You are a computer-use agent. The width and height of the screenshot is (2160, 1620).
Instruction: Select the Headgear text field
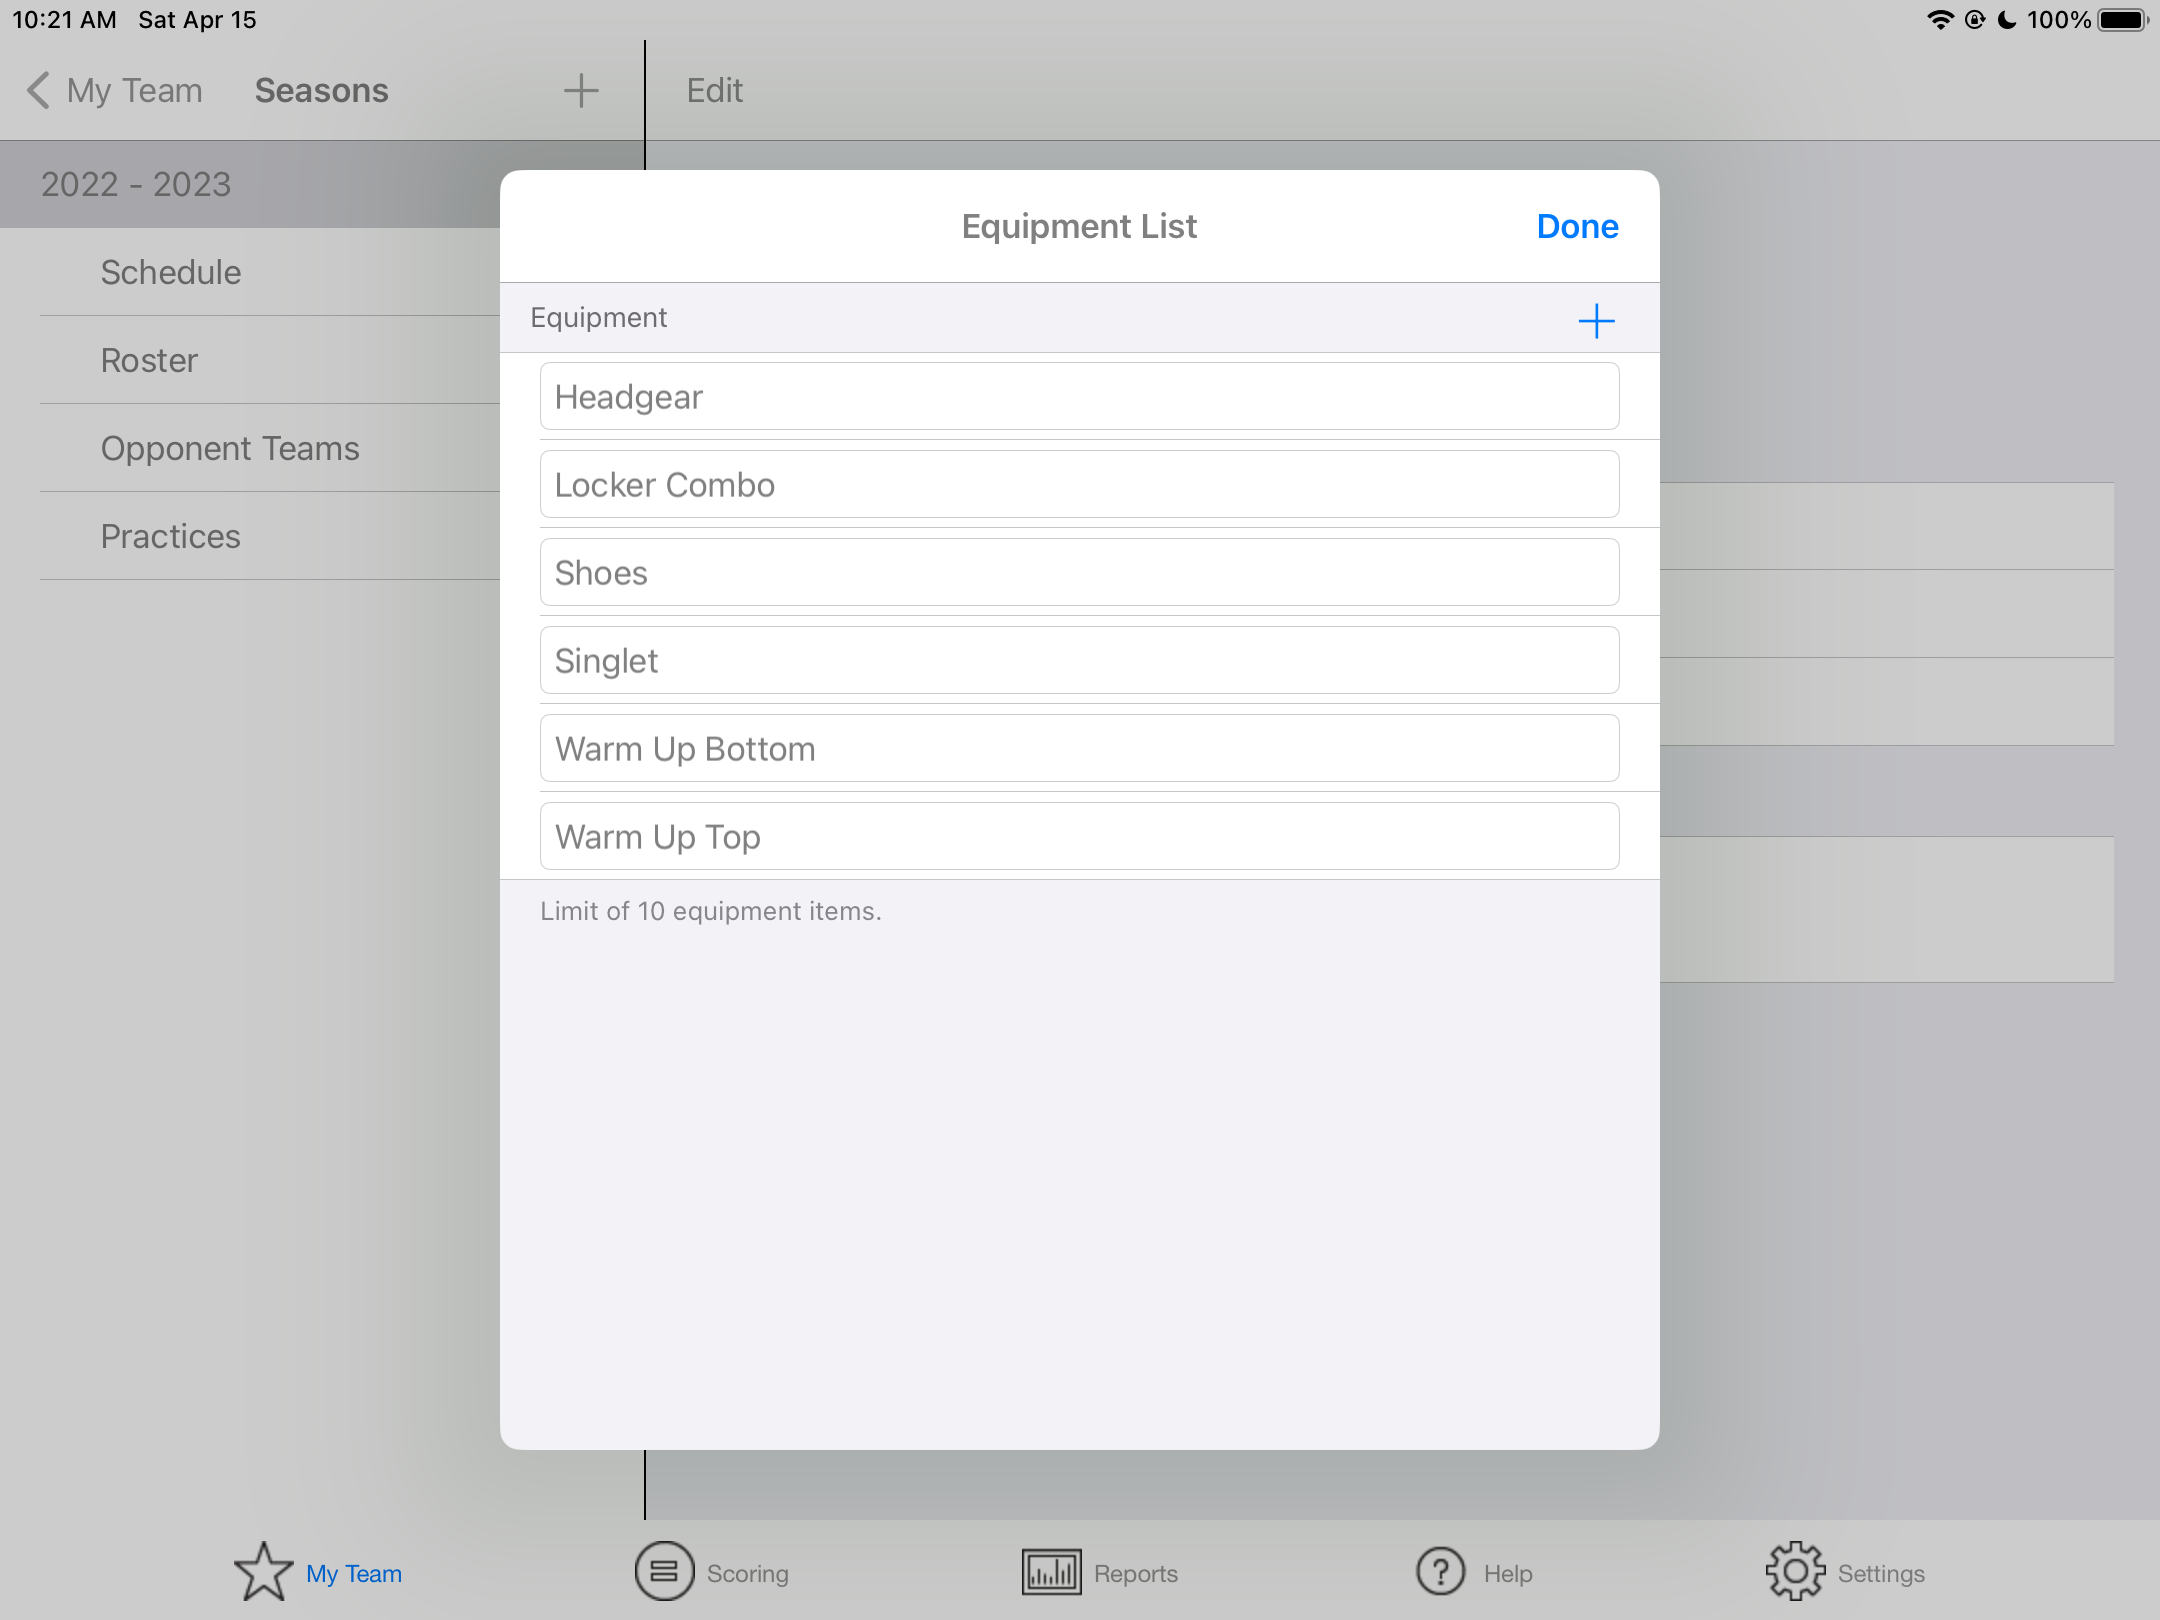click(1078, 397)
